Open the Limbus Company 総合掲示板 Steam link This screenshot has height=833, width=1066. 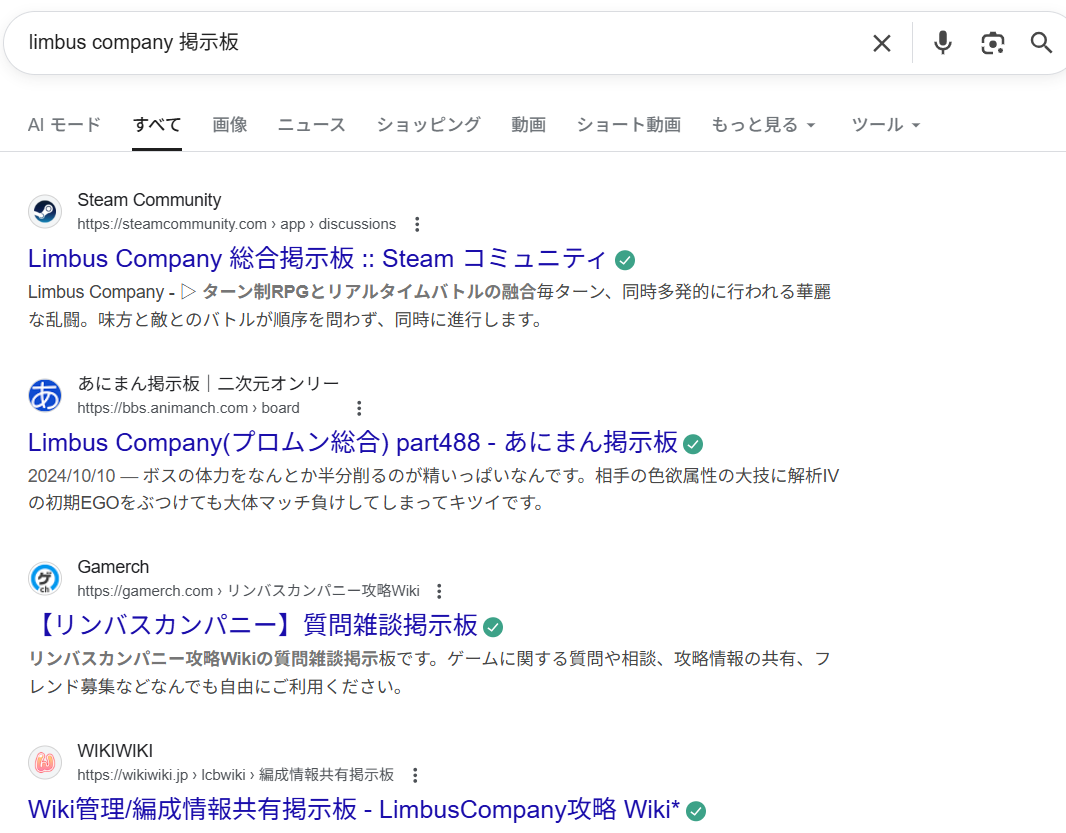317,258
